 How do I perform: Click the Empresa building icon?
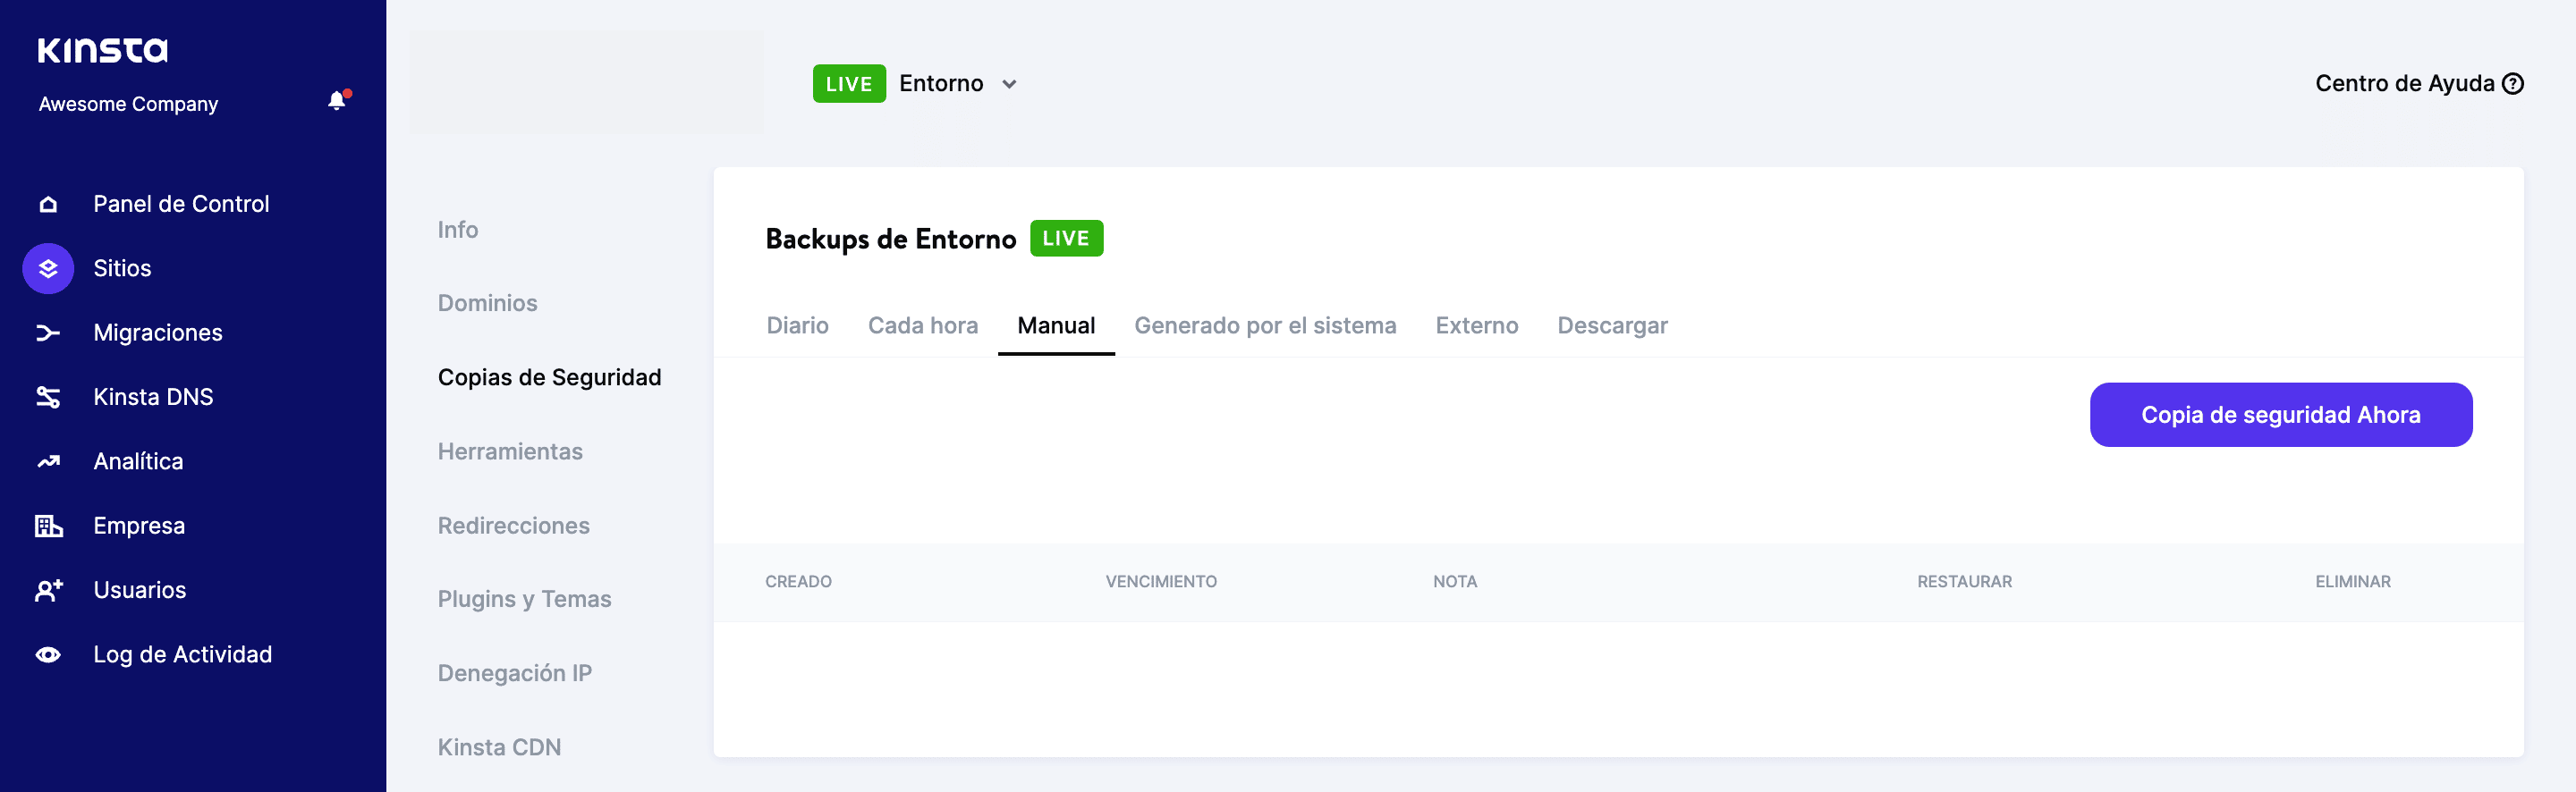point(48,526)
